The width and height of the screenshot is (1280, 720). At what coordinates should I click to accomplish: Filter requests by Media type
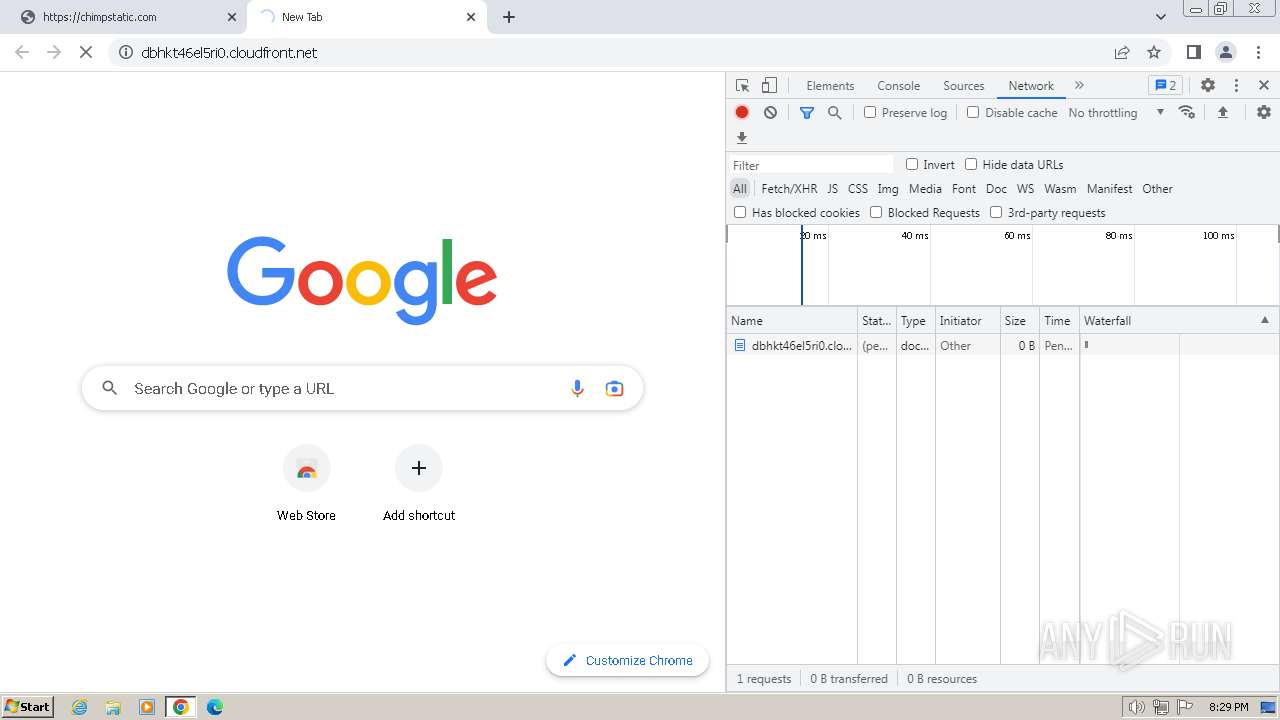(925, 188)
